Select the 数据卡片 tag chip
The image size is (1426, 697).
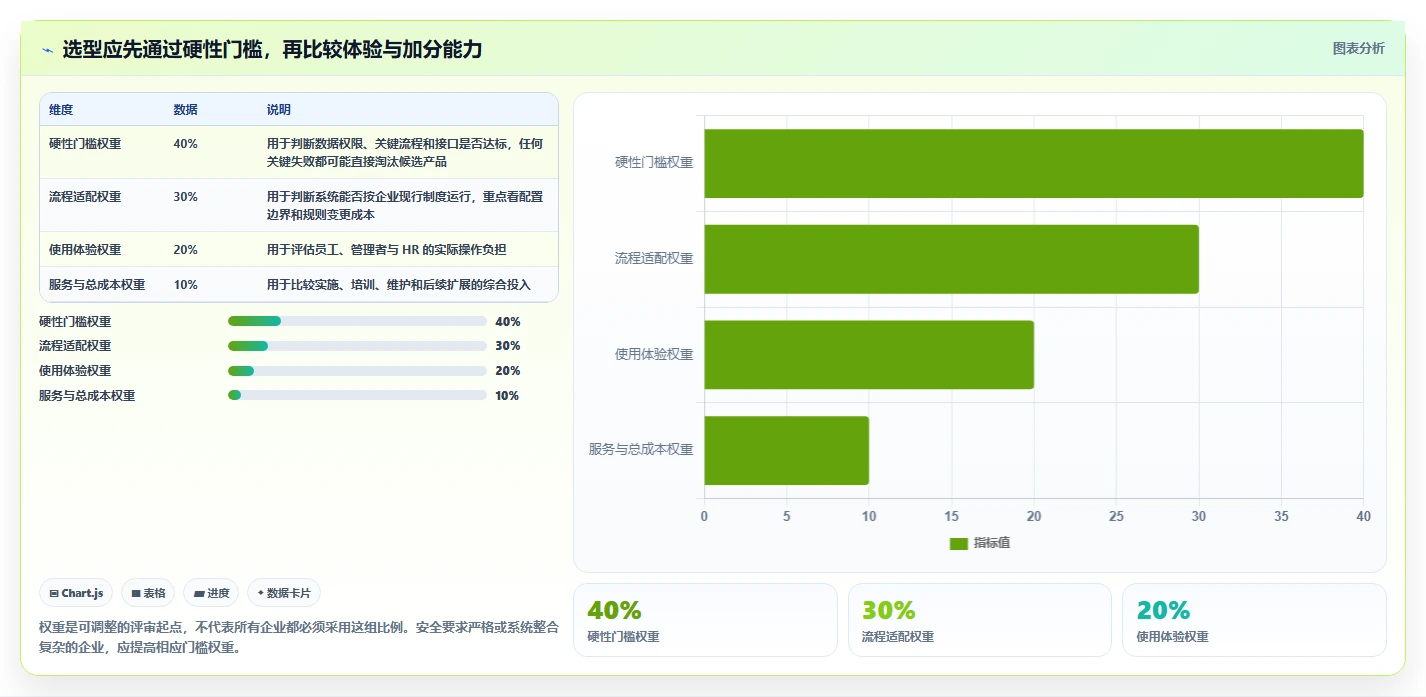(284, 593)
